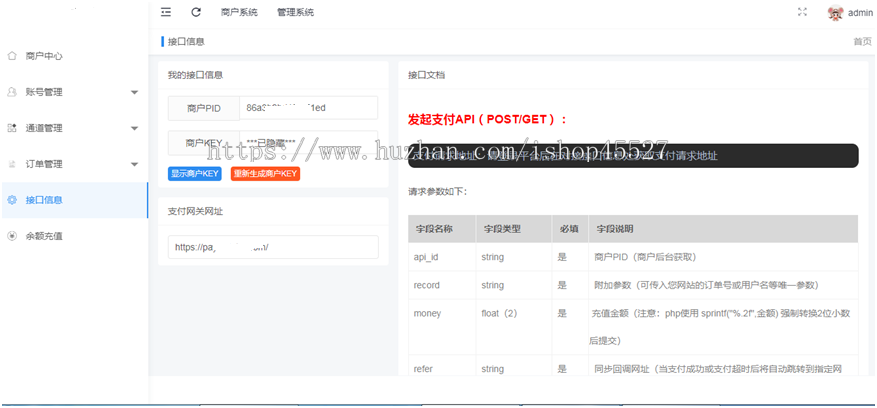Viewport: 877px width, 408px height.
Task: Click the 充值金额 description cell
Action: (722, 327)
